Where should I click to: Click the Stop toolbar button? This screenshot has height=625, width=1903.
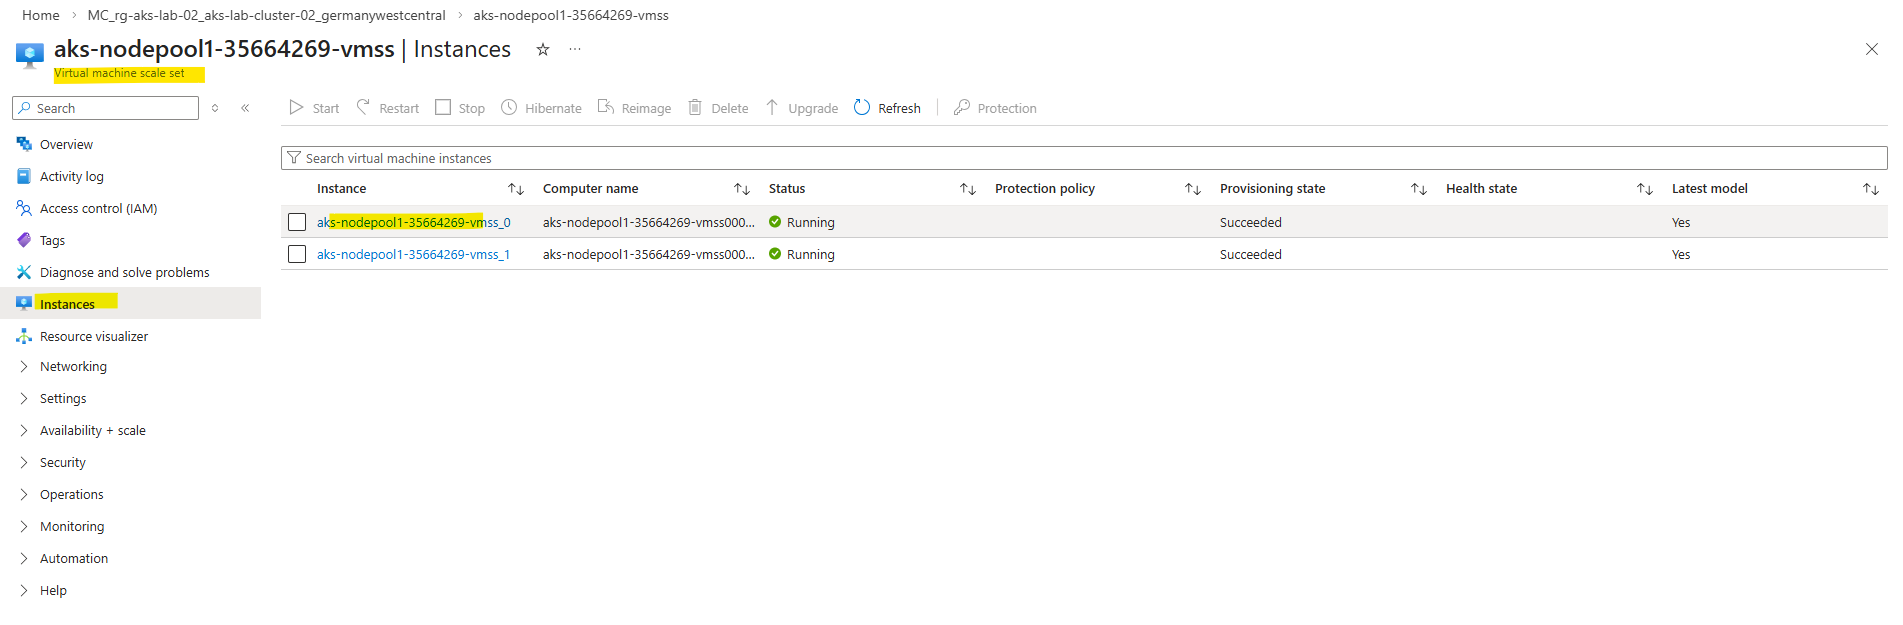(460, 108)
